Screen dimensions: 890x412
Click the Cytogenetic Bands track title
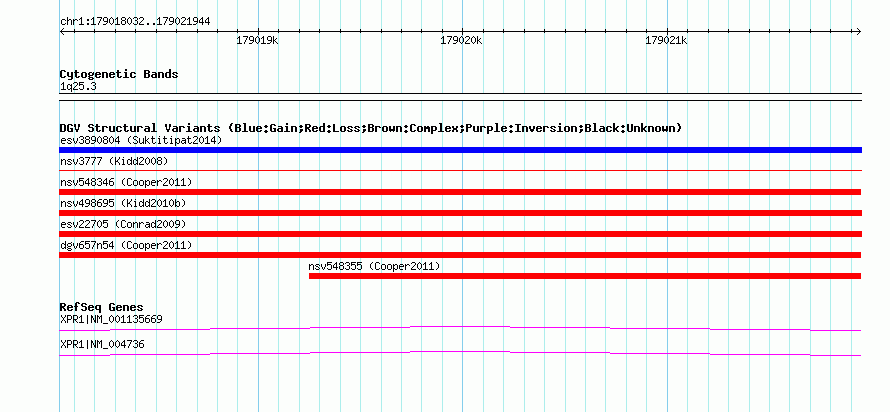[119, 74]
